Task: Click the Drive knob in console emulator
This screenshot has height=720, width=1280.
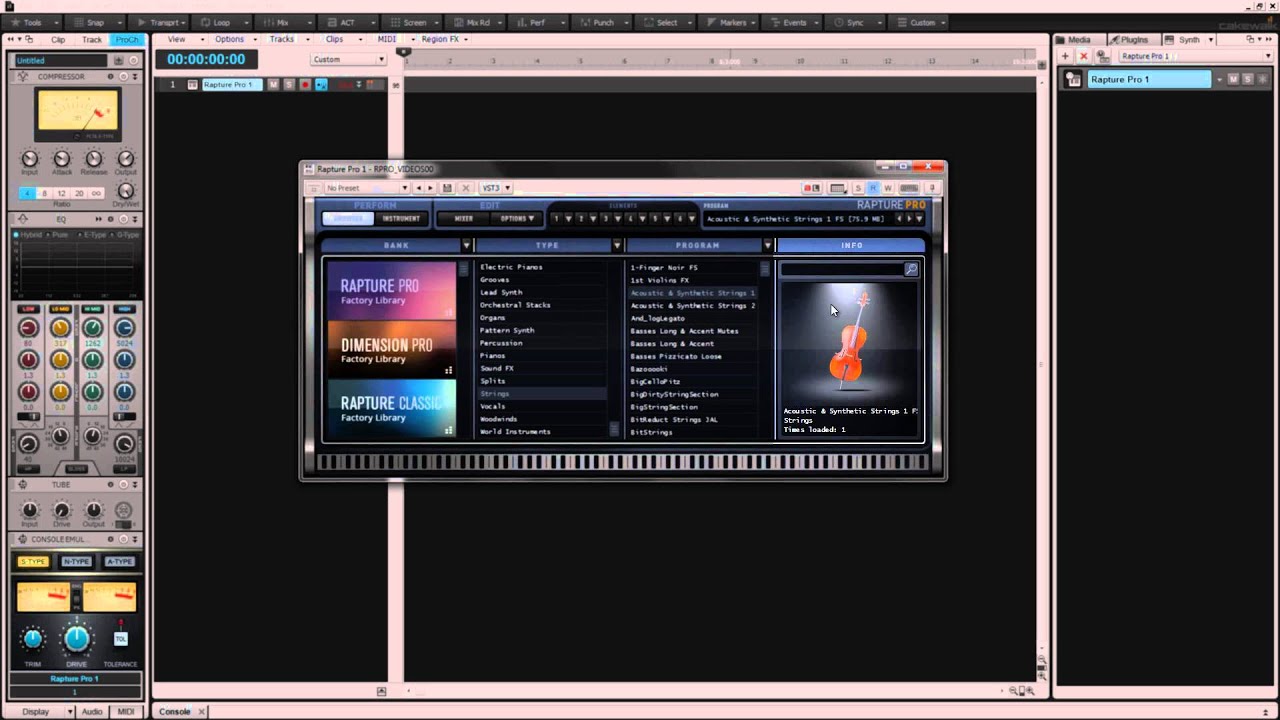Action: click(77, 638)
